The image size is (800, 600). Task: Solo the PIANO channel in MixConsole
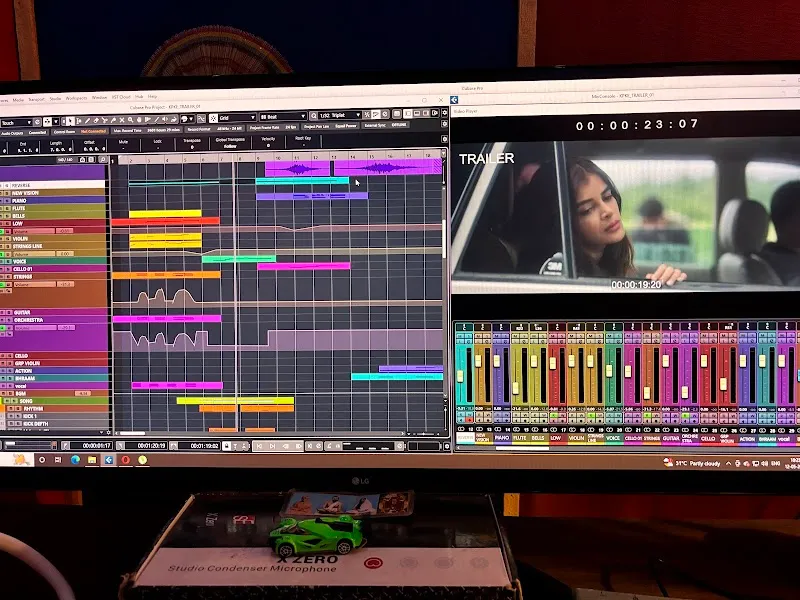click(x=506, y=336)
